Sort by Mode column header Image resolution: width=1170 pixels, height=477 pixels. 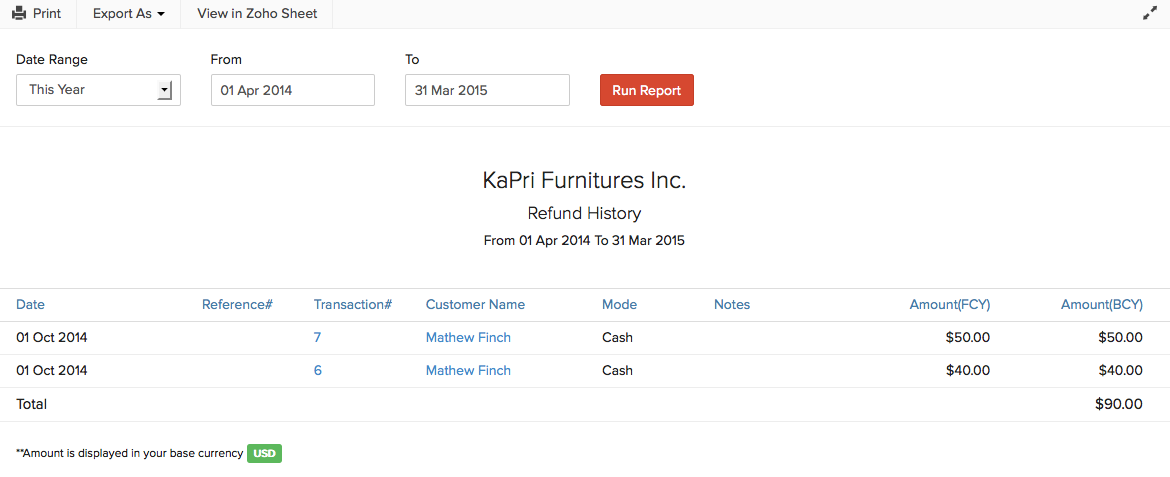(x=619, y=305)
